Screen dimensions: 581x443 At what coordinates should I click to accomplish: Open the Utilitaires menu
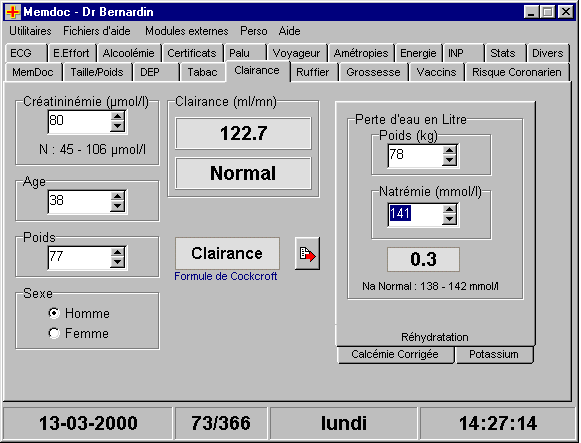[x=30, y=31]
